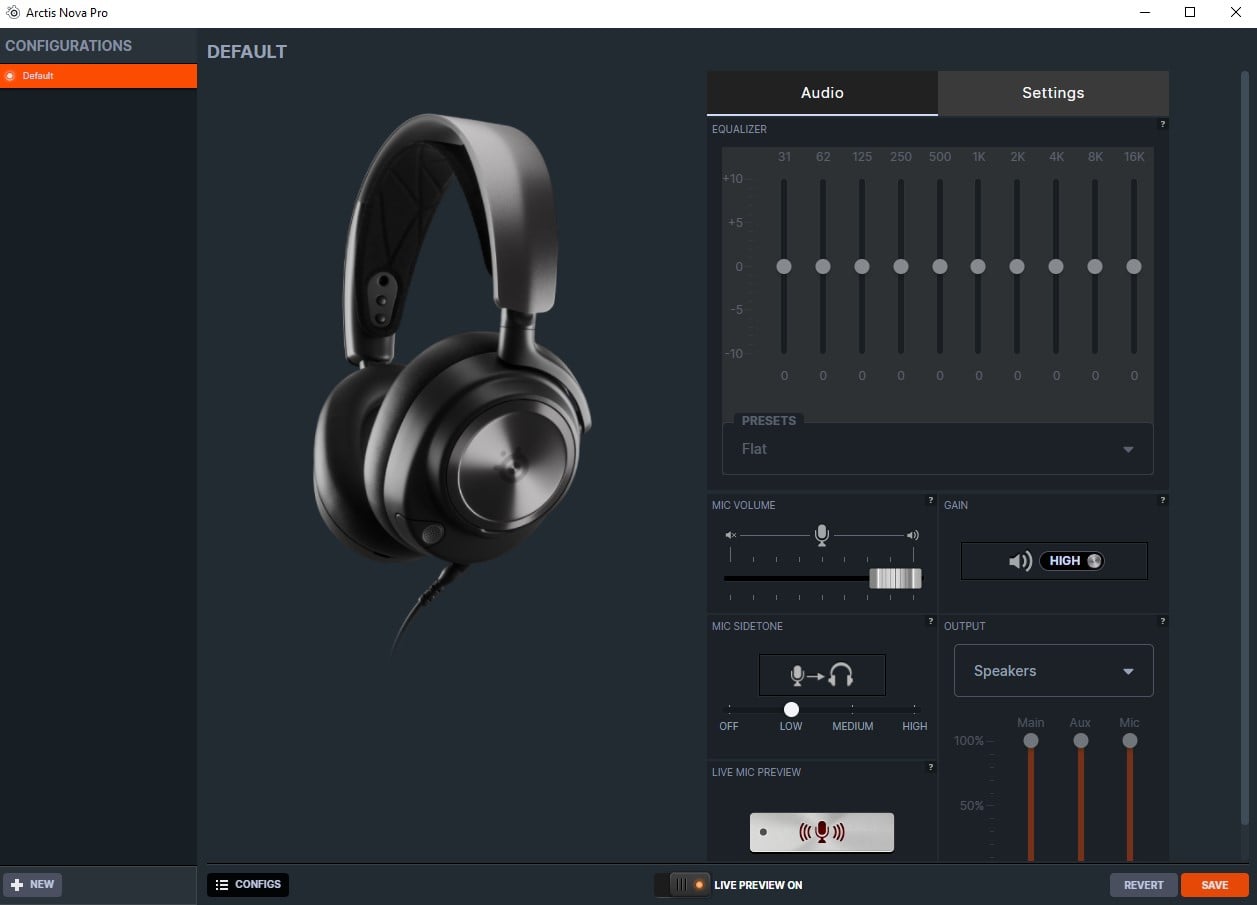Screen dimensions: 1257x905
Task: Select the Default configuration radio button
Action: coord(10,76)
